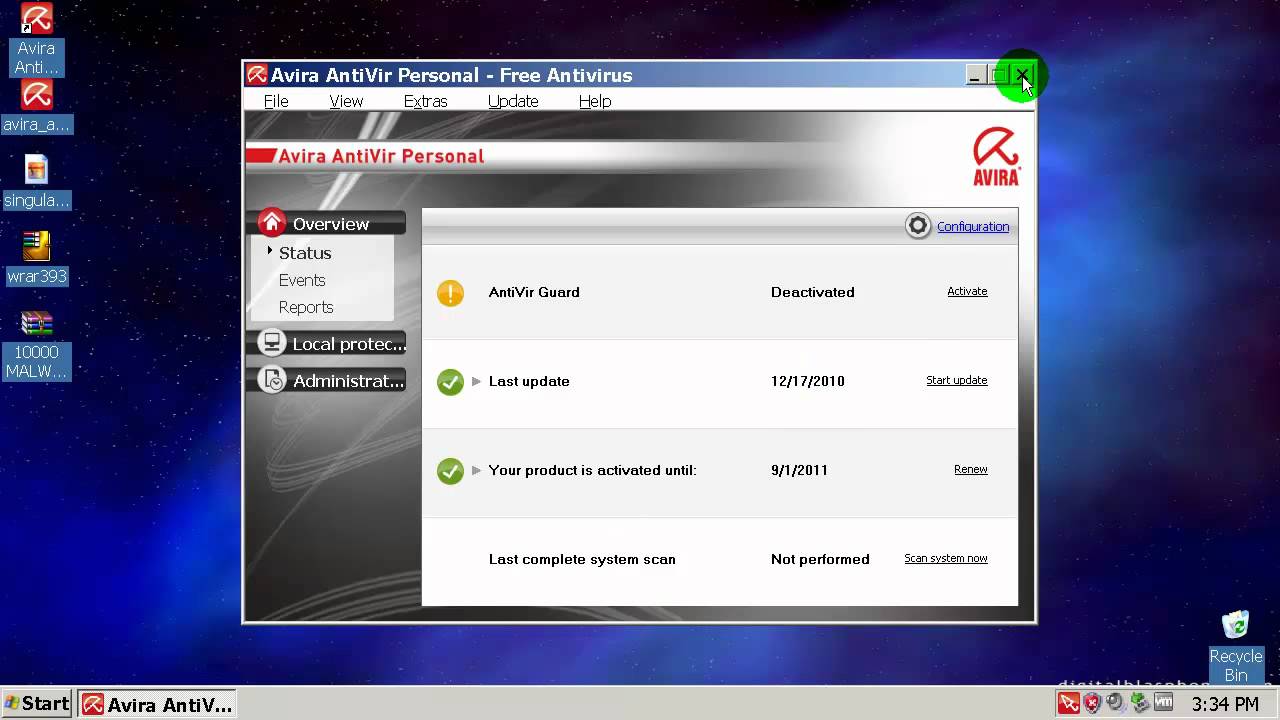Click the Administration clock icon
This screenshot has width=1280, height=720.
point(272,380)
